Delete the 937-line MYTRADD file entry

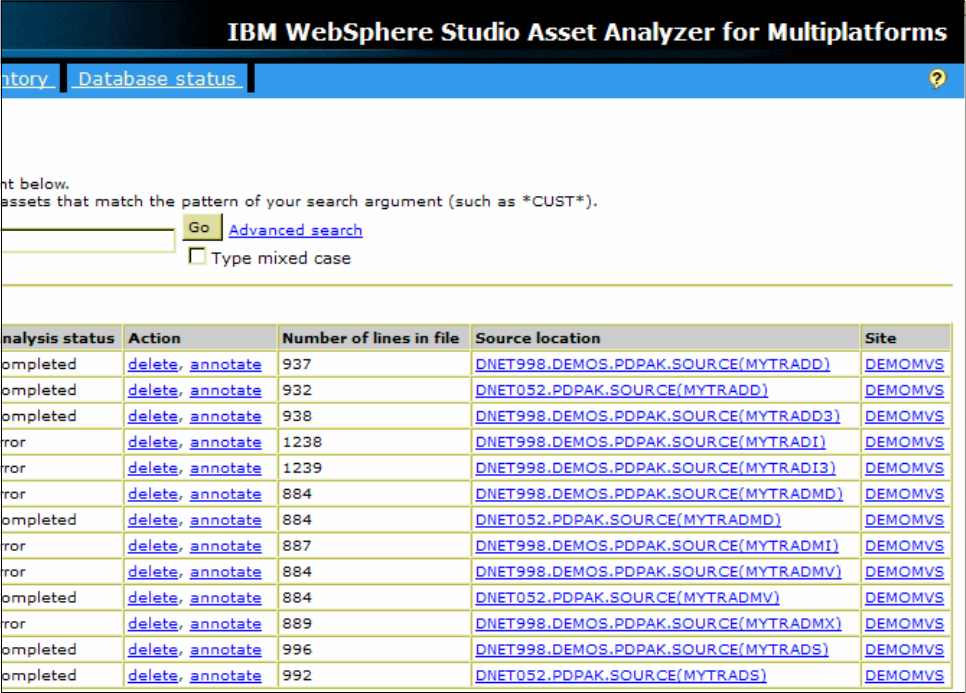point(153,365)
